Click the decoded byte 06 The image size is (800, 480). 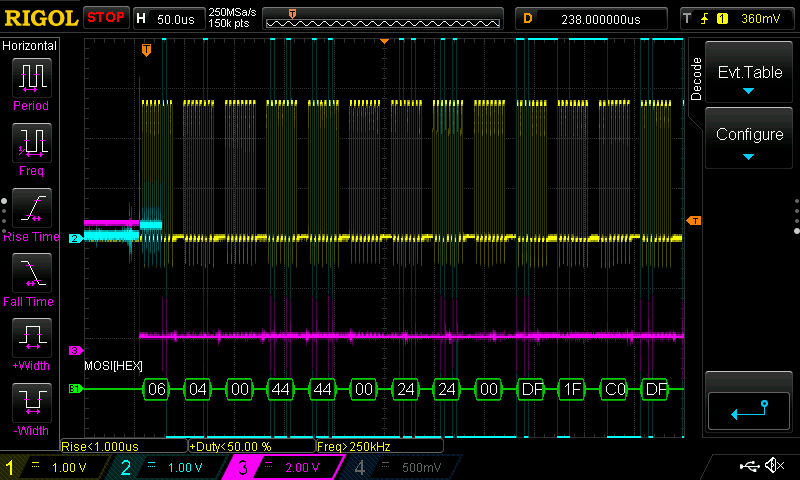157,389
